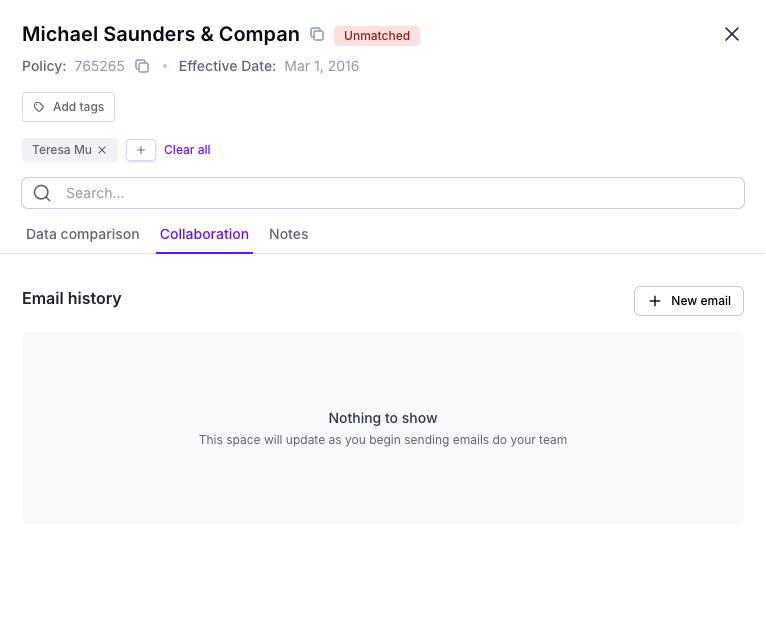Click the policy number 765265 text
This screenshot has height=627, width=766.
[x=100, y=66]
